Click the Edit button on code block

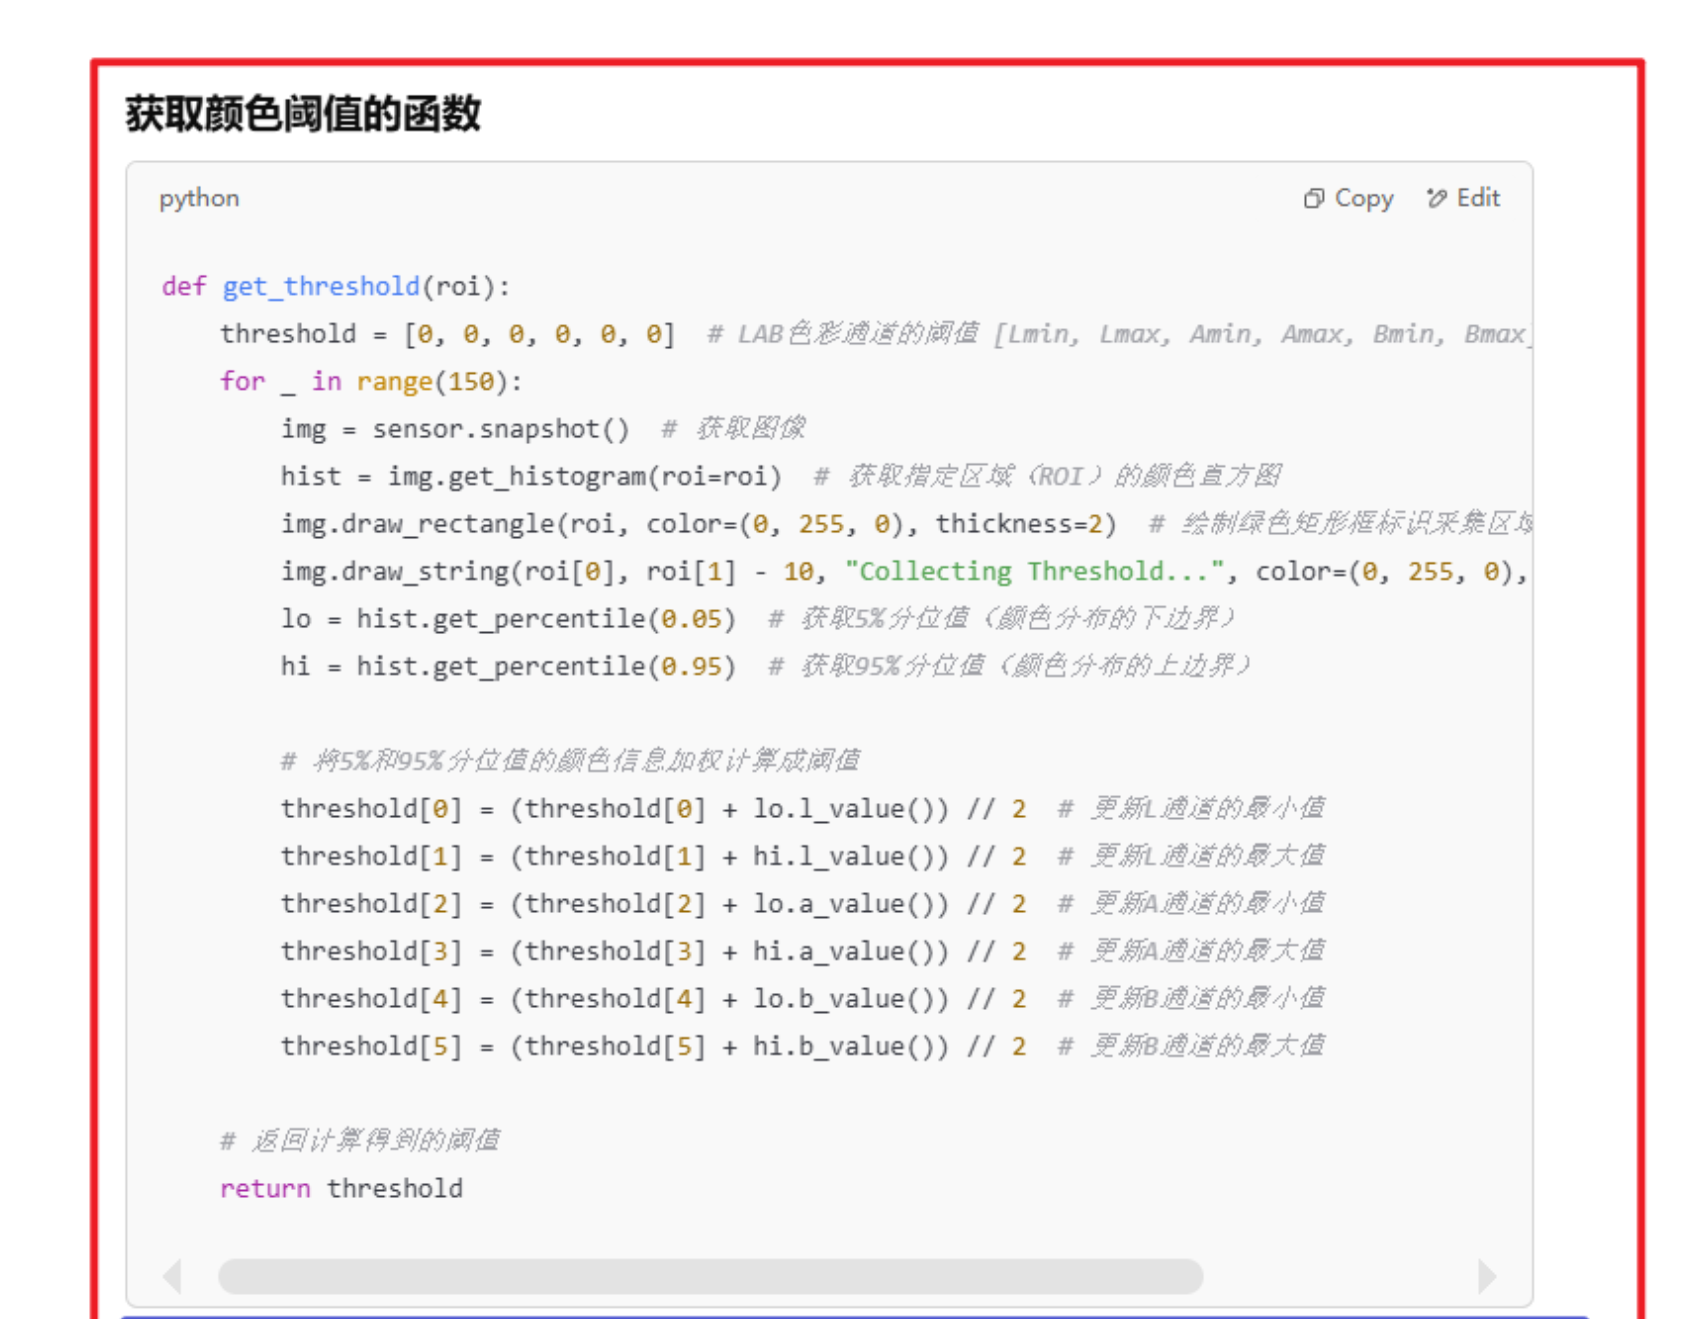tap(1463, 198)
